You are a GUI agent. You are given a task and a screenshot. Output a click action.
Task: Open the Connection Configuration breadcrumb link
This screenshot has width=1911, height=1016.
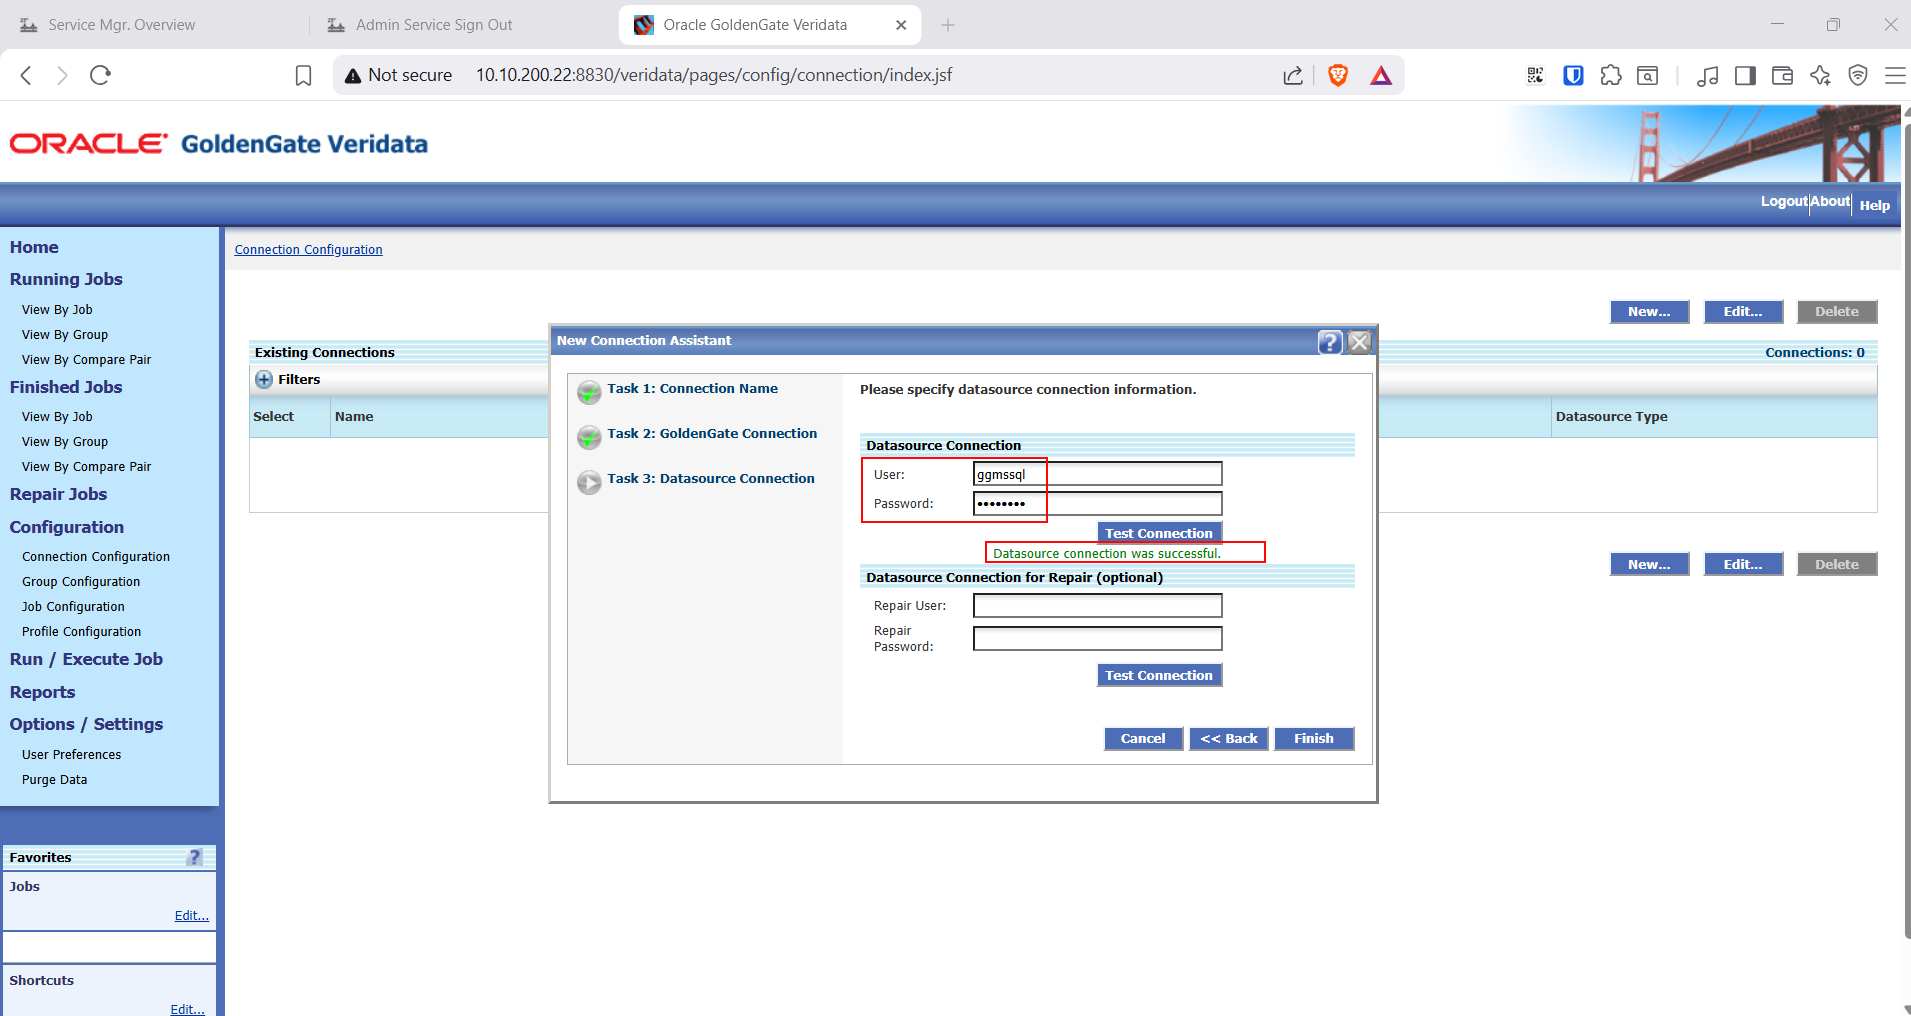(x=308, y=250)
